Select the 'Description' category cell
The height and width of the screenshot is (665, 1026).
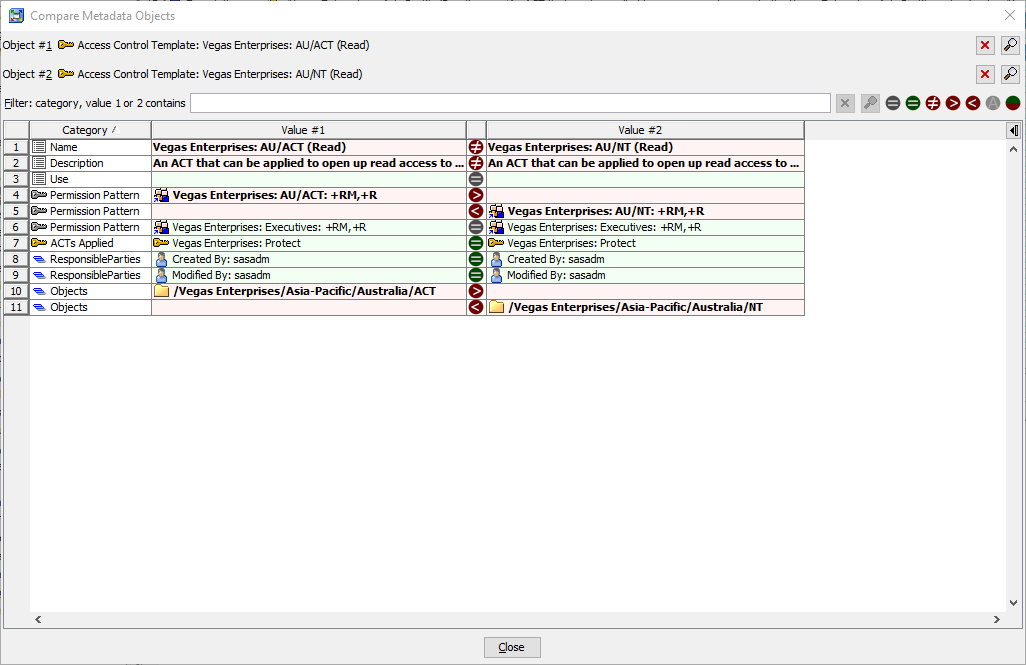(90, 163)
